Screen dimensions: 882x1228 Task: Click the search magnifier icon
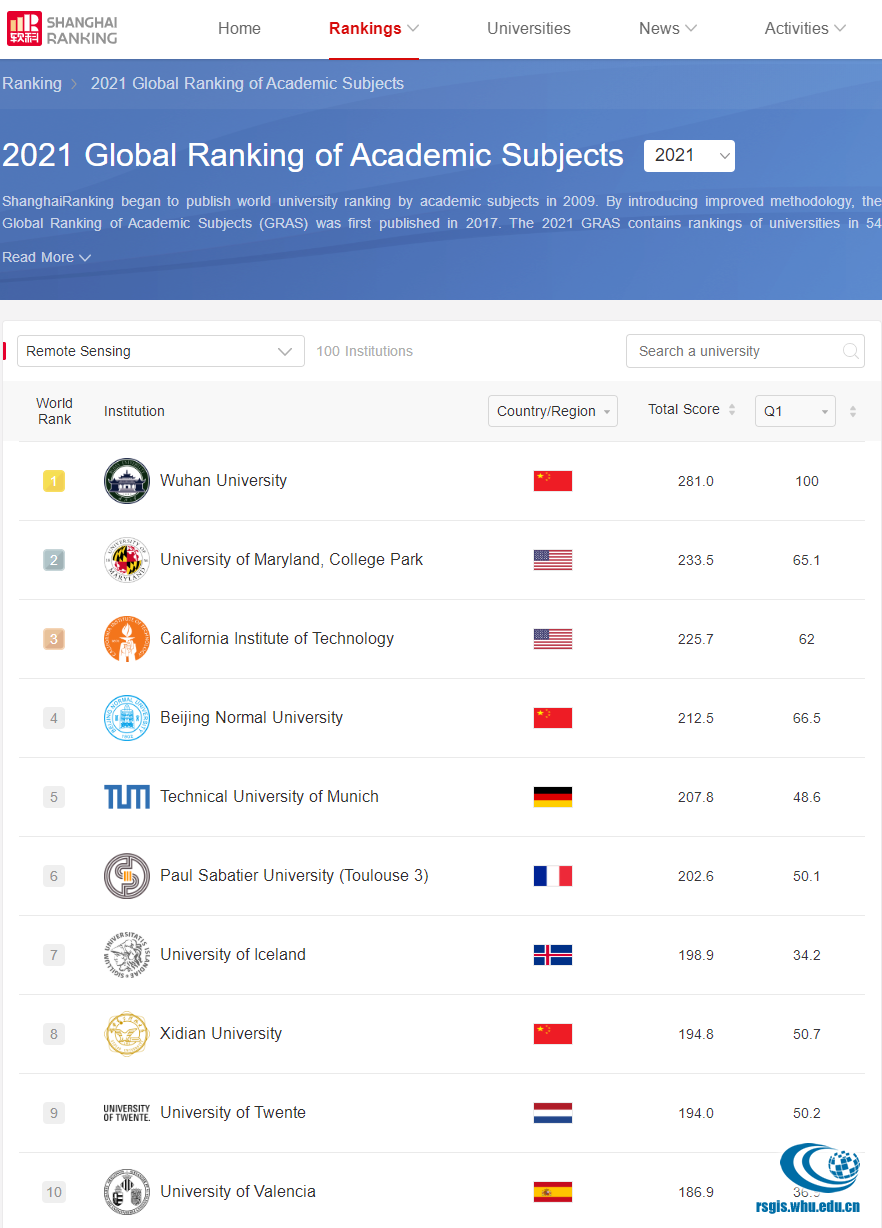tap(851, 351)
